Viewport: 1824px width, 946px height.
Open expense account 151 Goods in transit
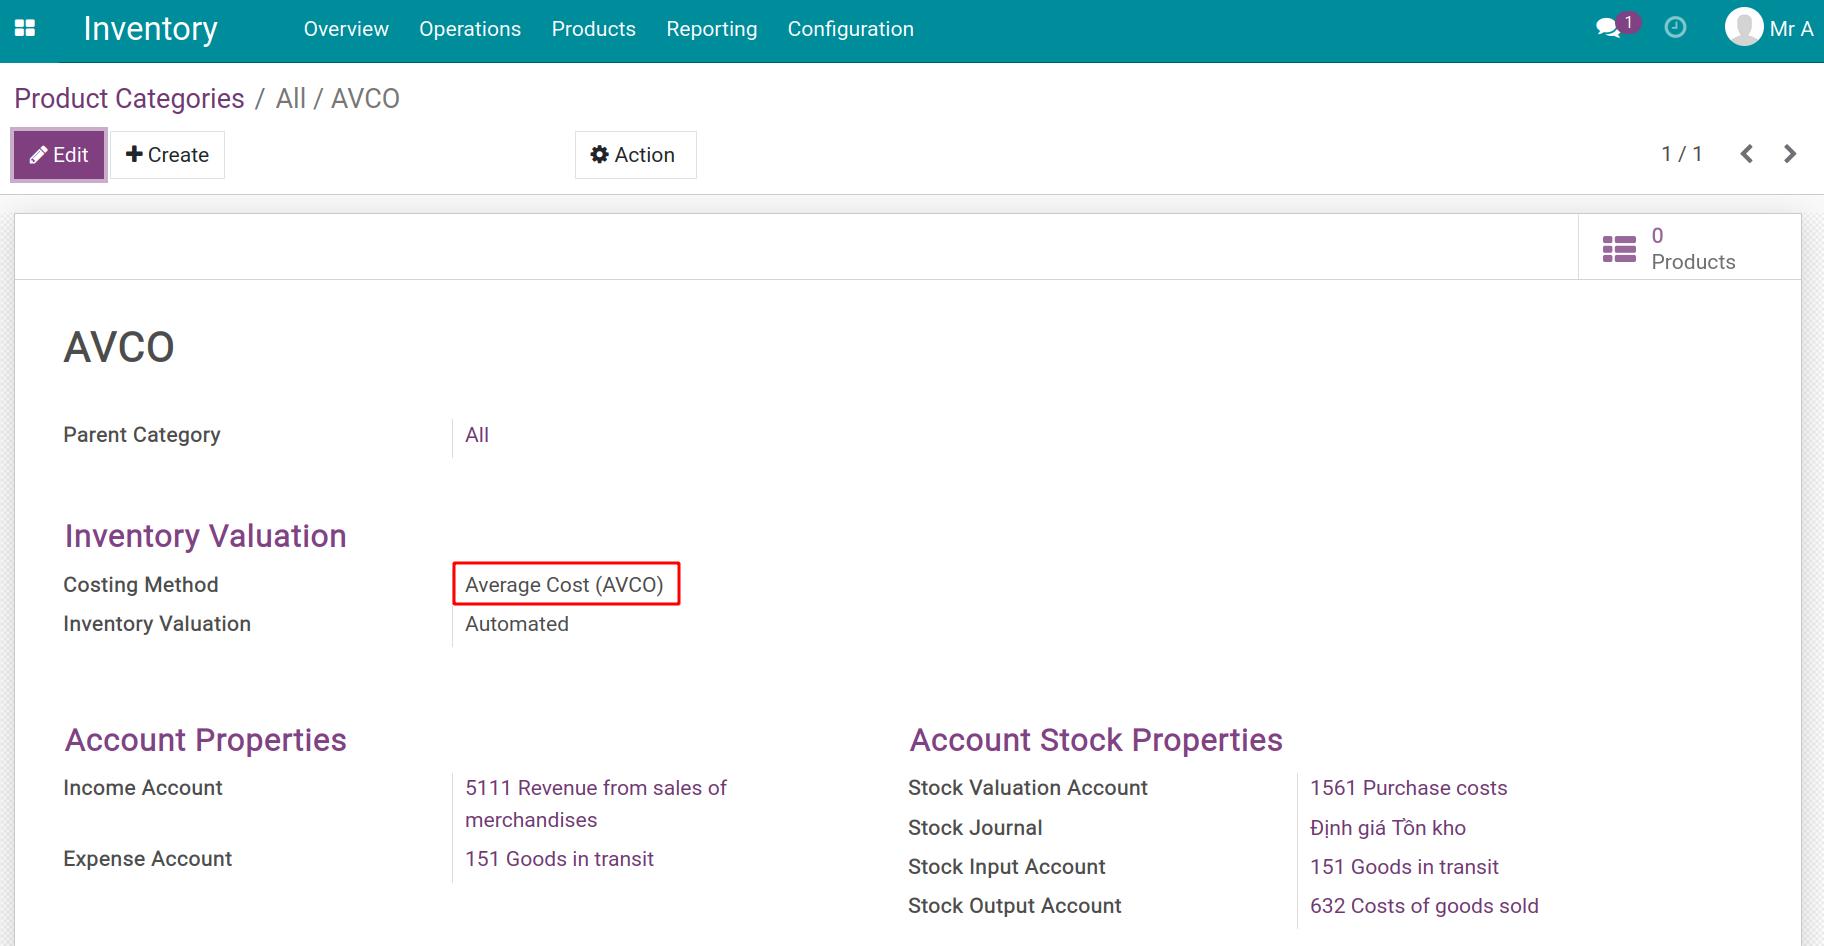click(x=559, y=859)
